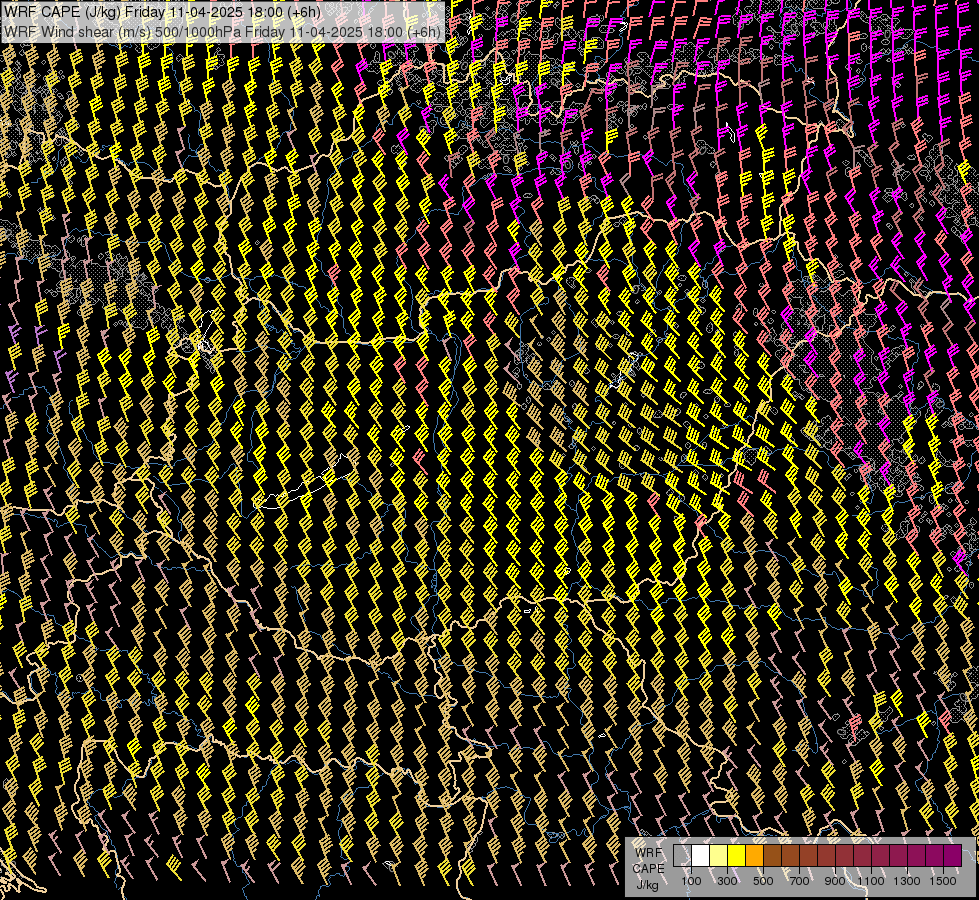Click the 'WRF CAPE (J/kg)' title line

tap(162, 12)
